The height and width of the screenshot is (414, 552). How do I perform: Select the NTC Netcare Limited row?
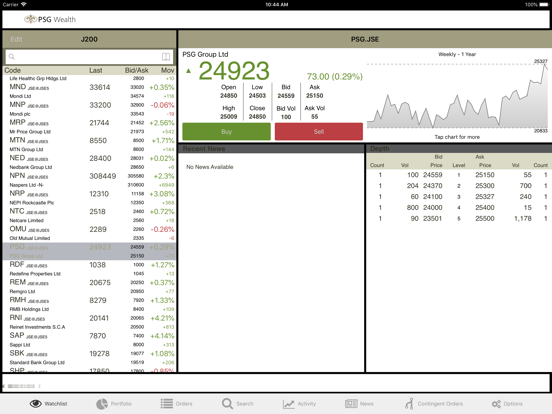tap(89, 216)
